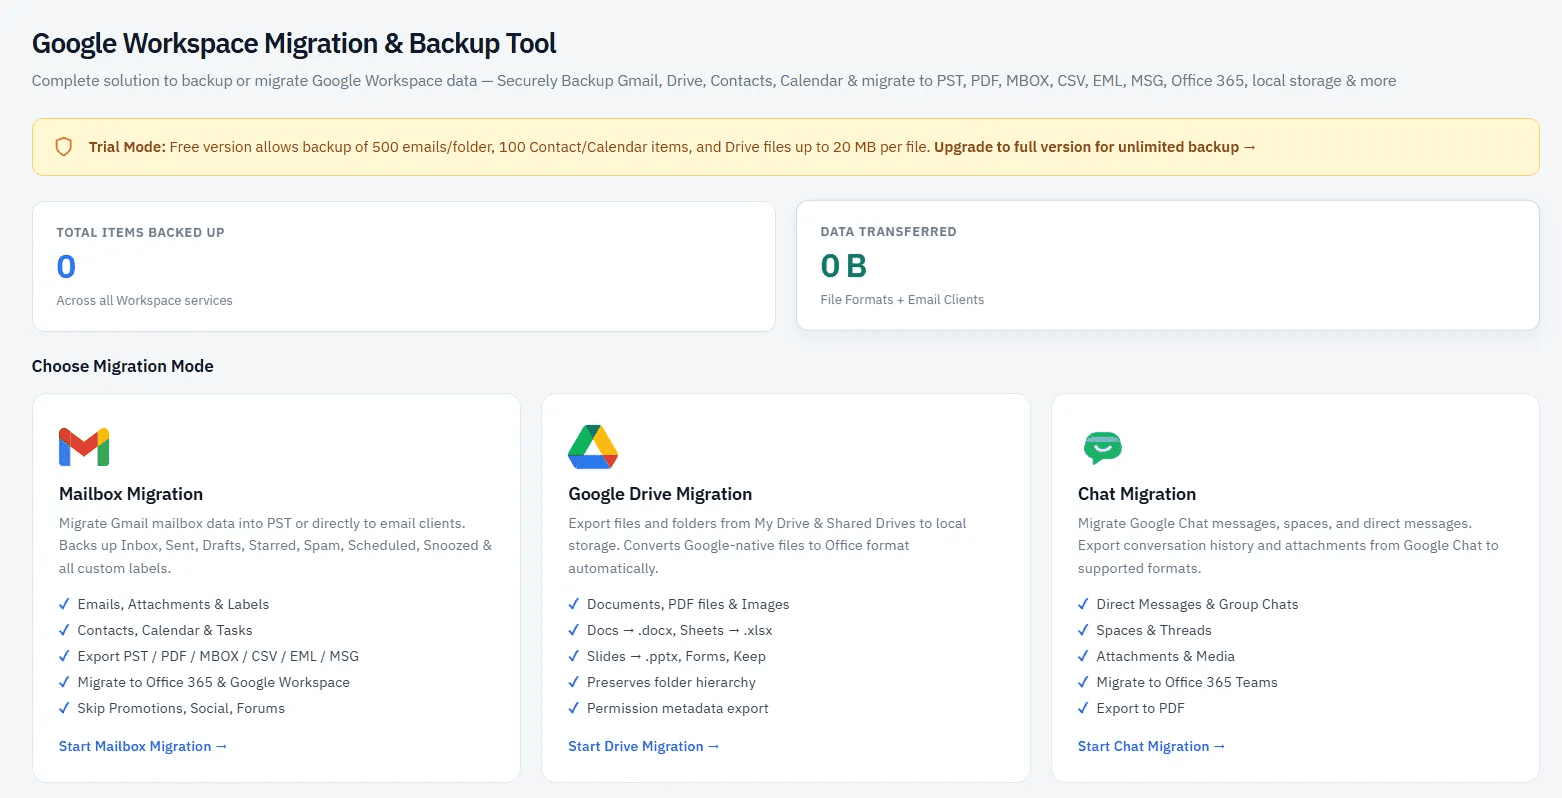Select the Mailbox Migration heading

click(x=131, y=494)
